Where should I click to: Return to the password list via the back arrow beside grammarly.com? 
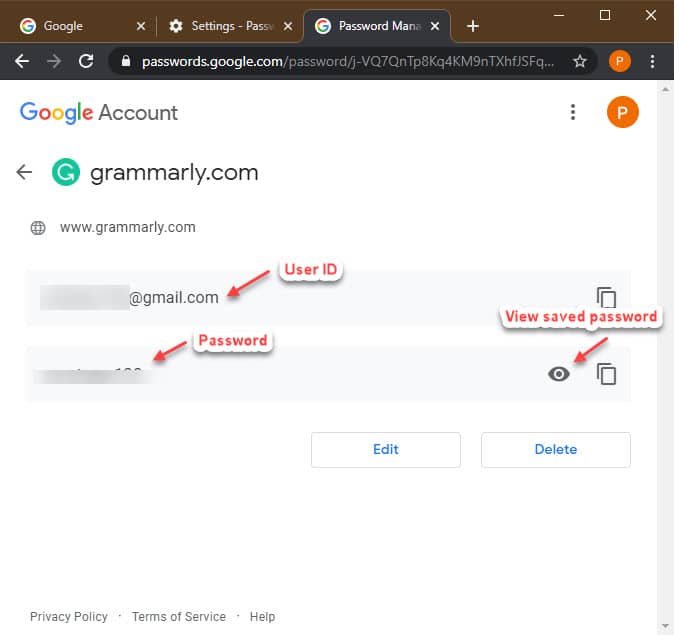(24, 172)
